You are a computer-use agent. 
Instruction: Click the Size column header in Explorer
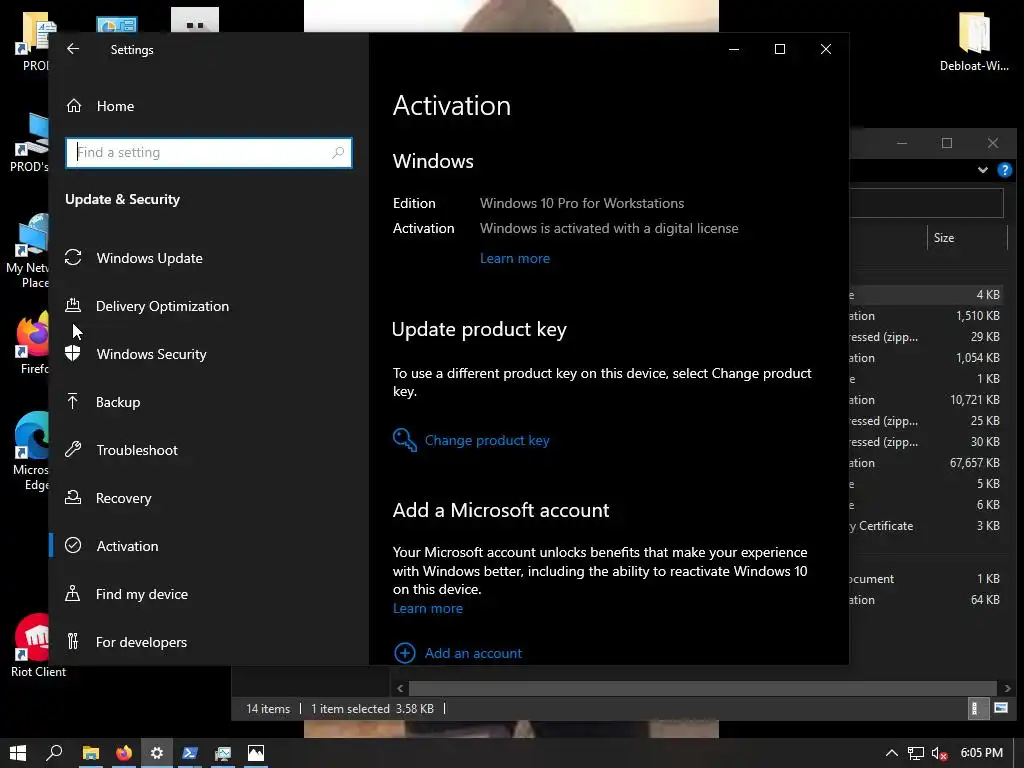click(944, 238)
